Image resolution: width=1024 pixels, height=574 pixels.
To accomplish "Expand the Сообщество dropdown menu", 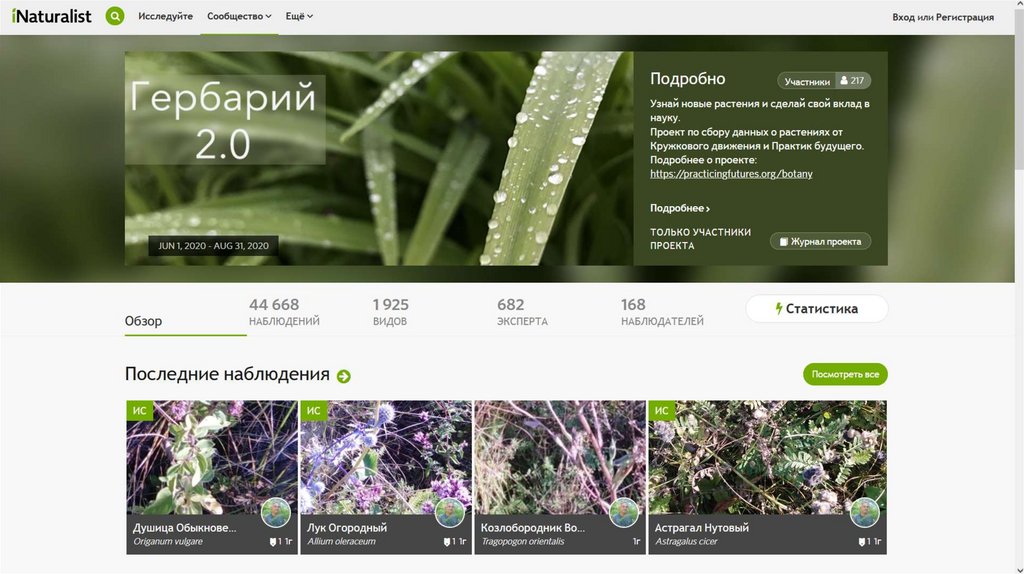I will 239,16.
